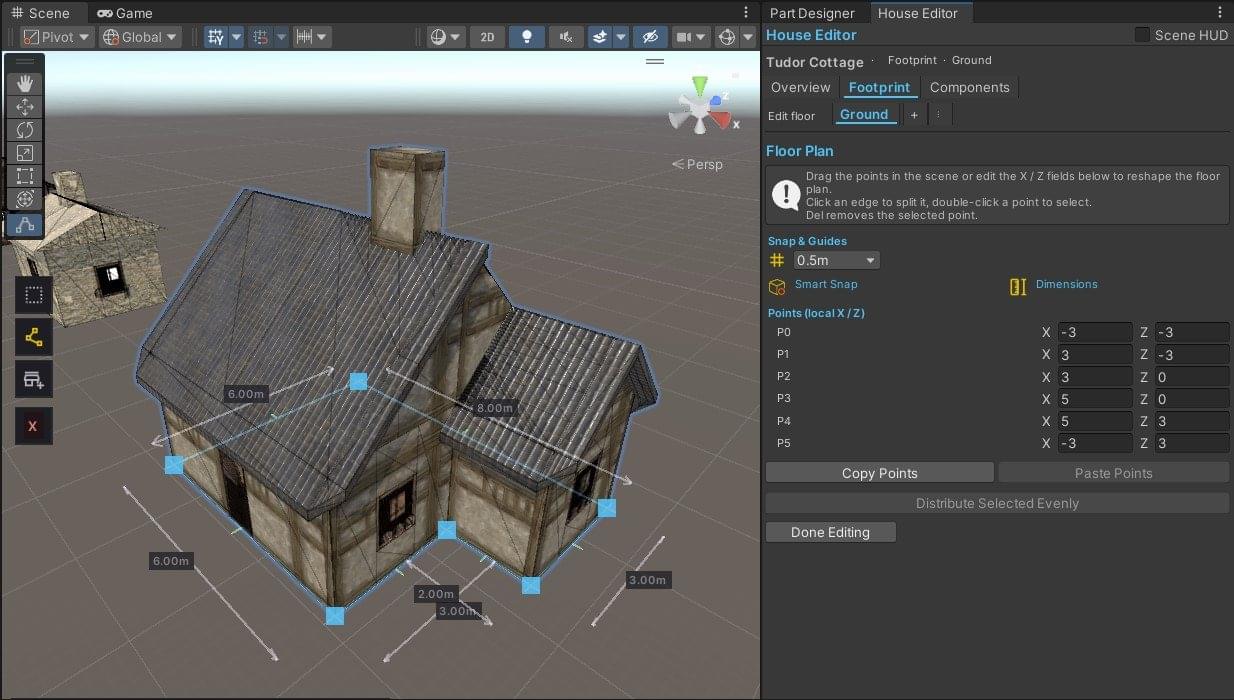Toggle Persp projection label
1234x700 pixels.
pos(697,164)
